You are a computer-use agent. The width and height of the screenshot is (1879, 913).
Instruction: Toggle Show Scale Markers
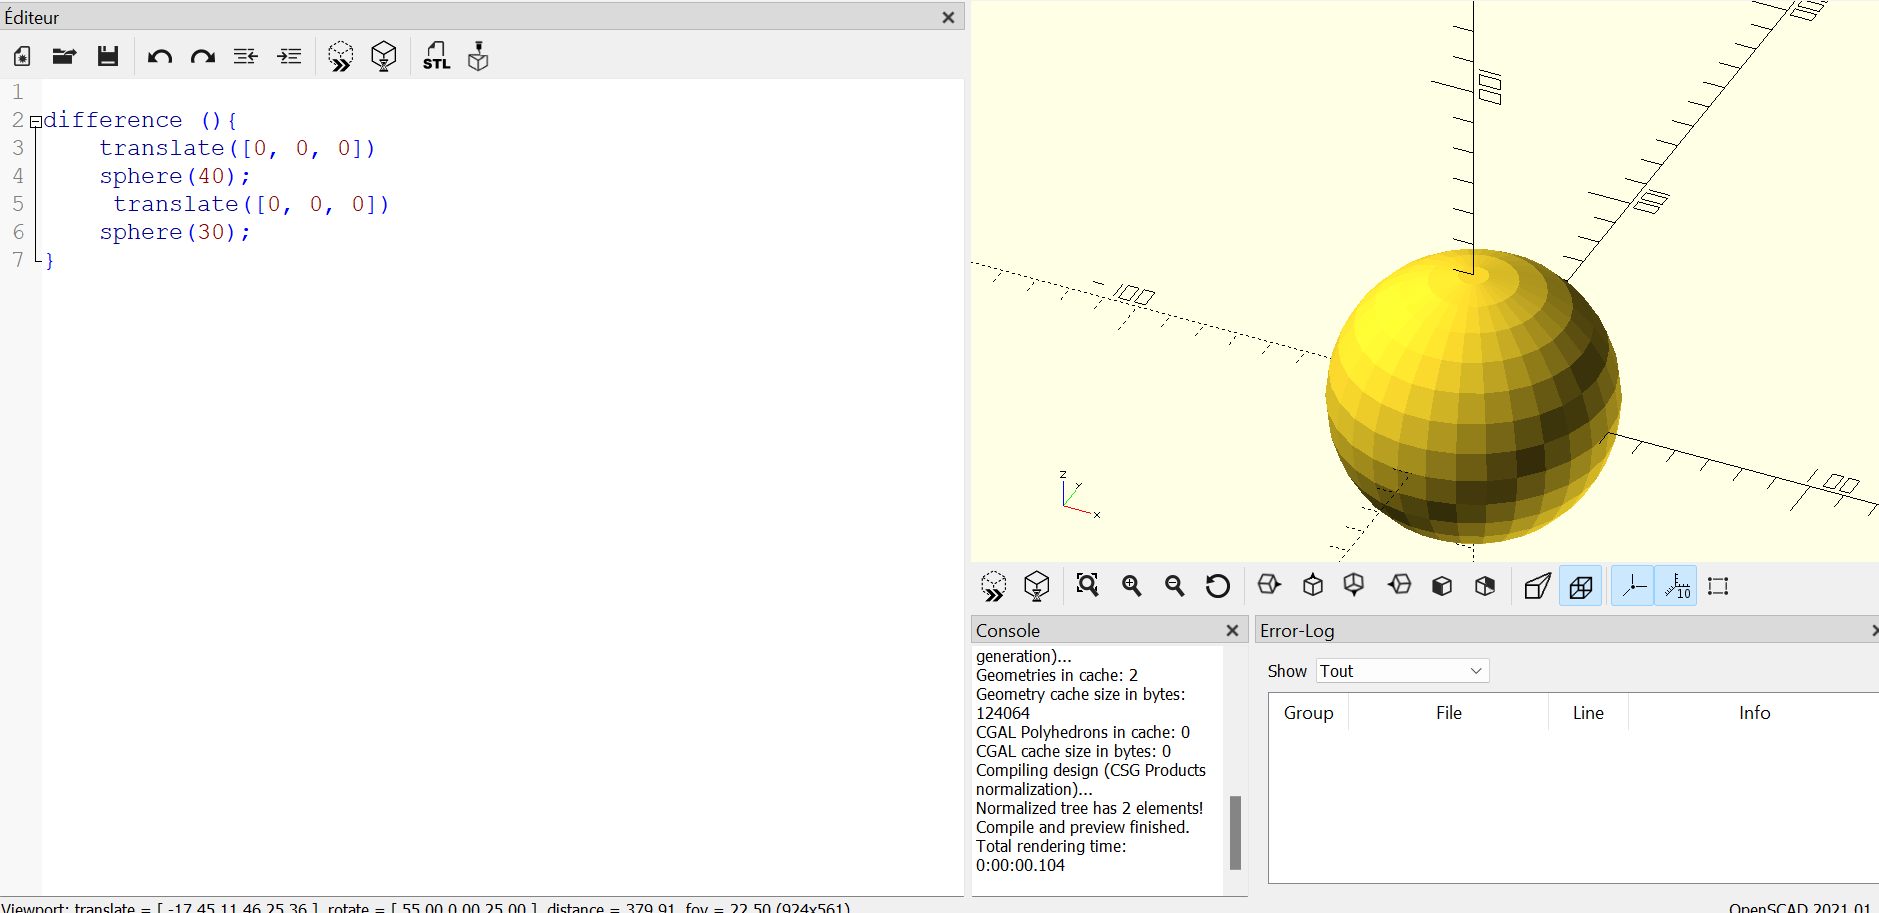click(1676, 586)
